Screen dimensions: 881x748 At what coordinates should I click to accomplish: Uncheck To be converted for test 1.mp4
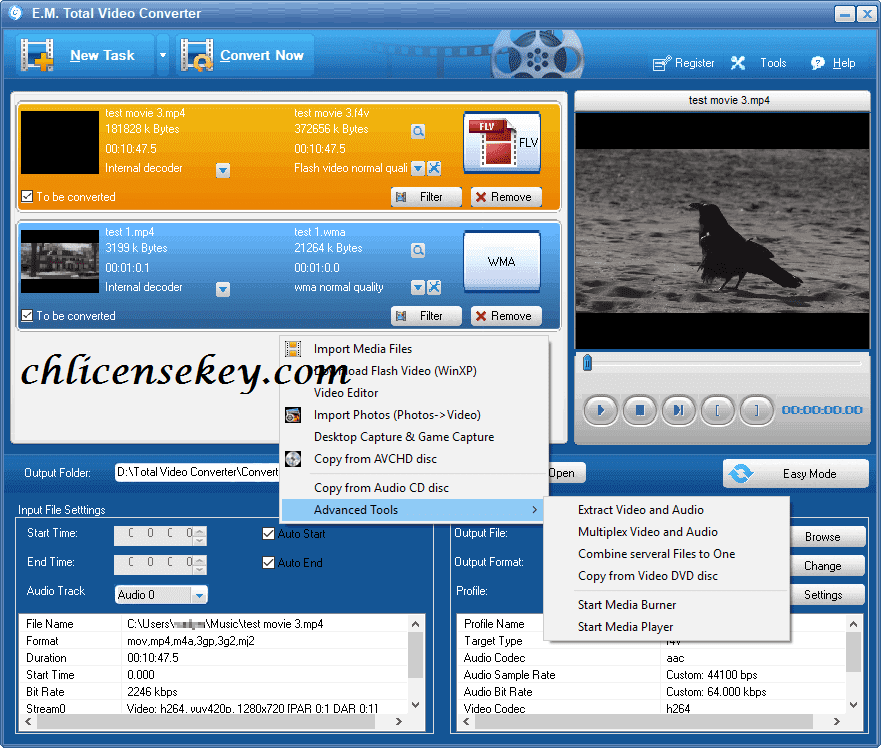tap(27, 315)
